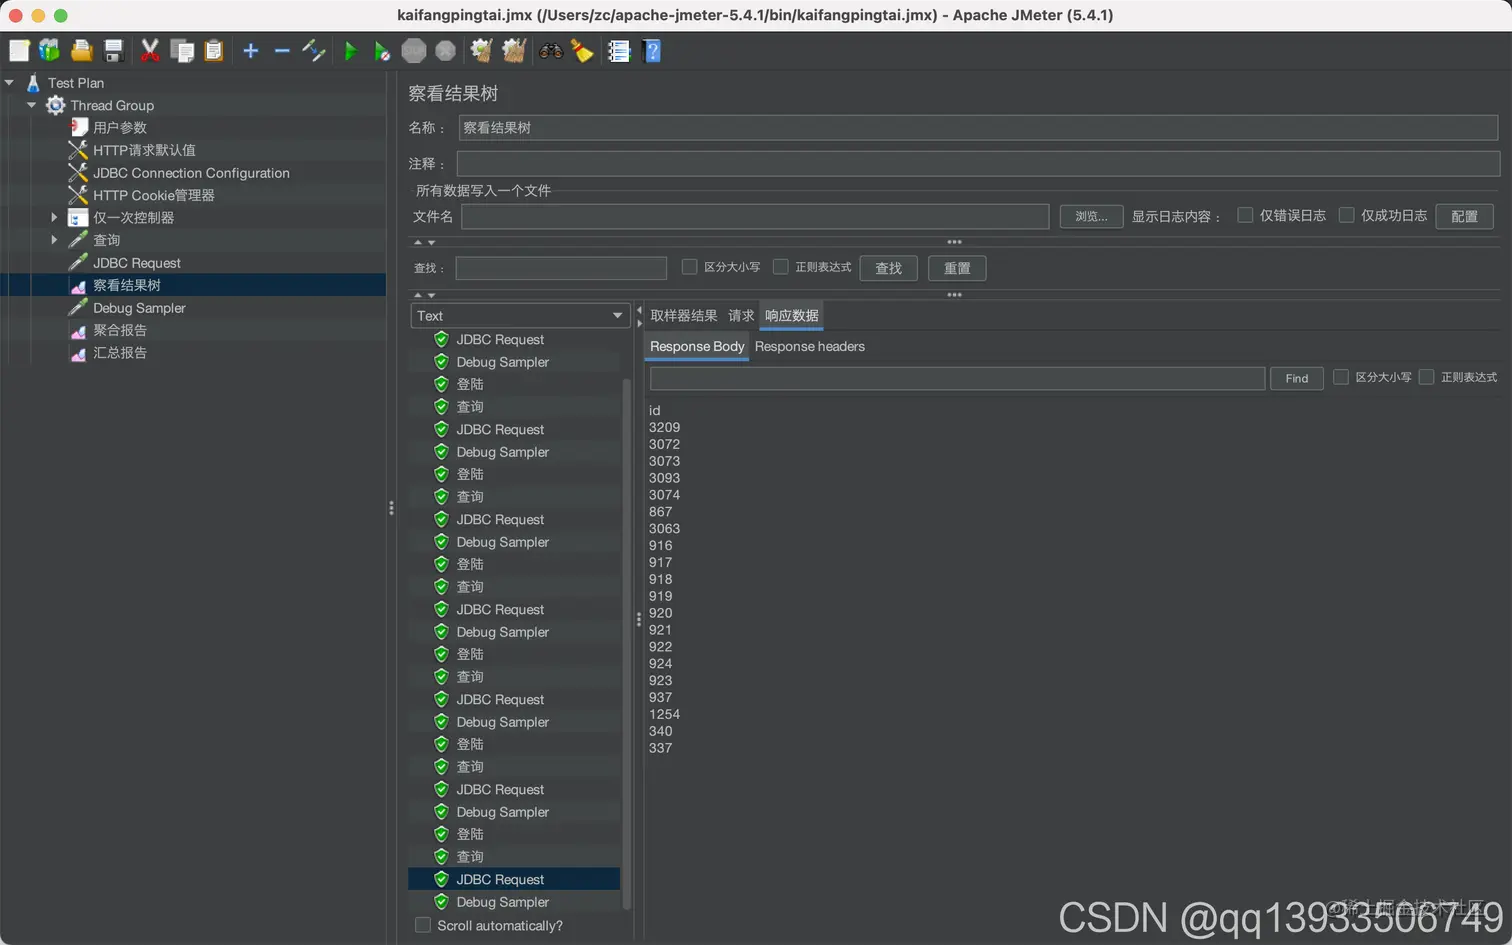Expand all nodes with the plus icon

(251, 51)
